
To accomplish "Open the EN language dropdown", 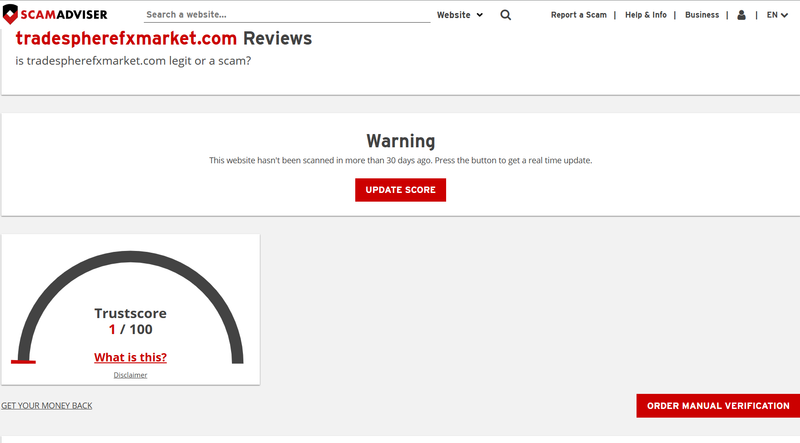I will click(x=777, y=15).
